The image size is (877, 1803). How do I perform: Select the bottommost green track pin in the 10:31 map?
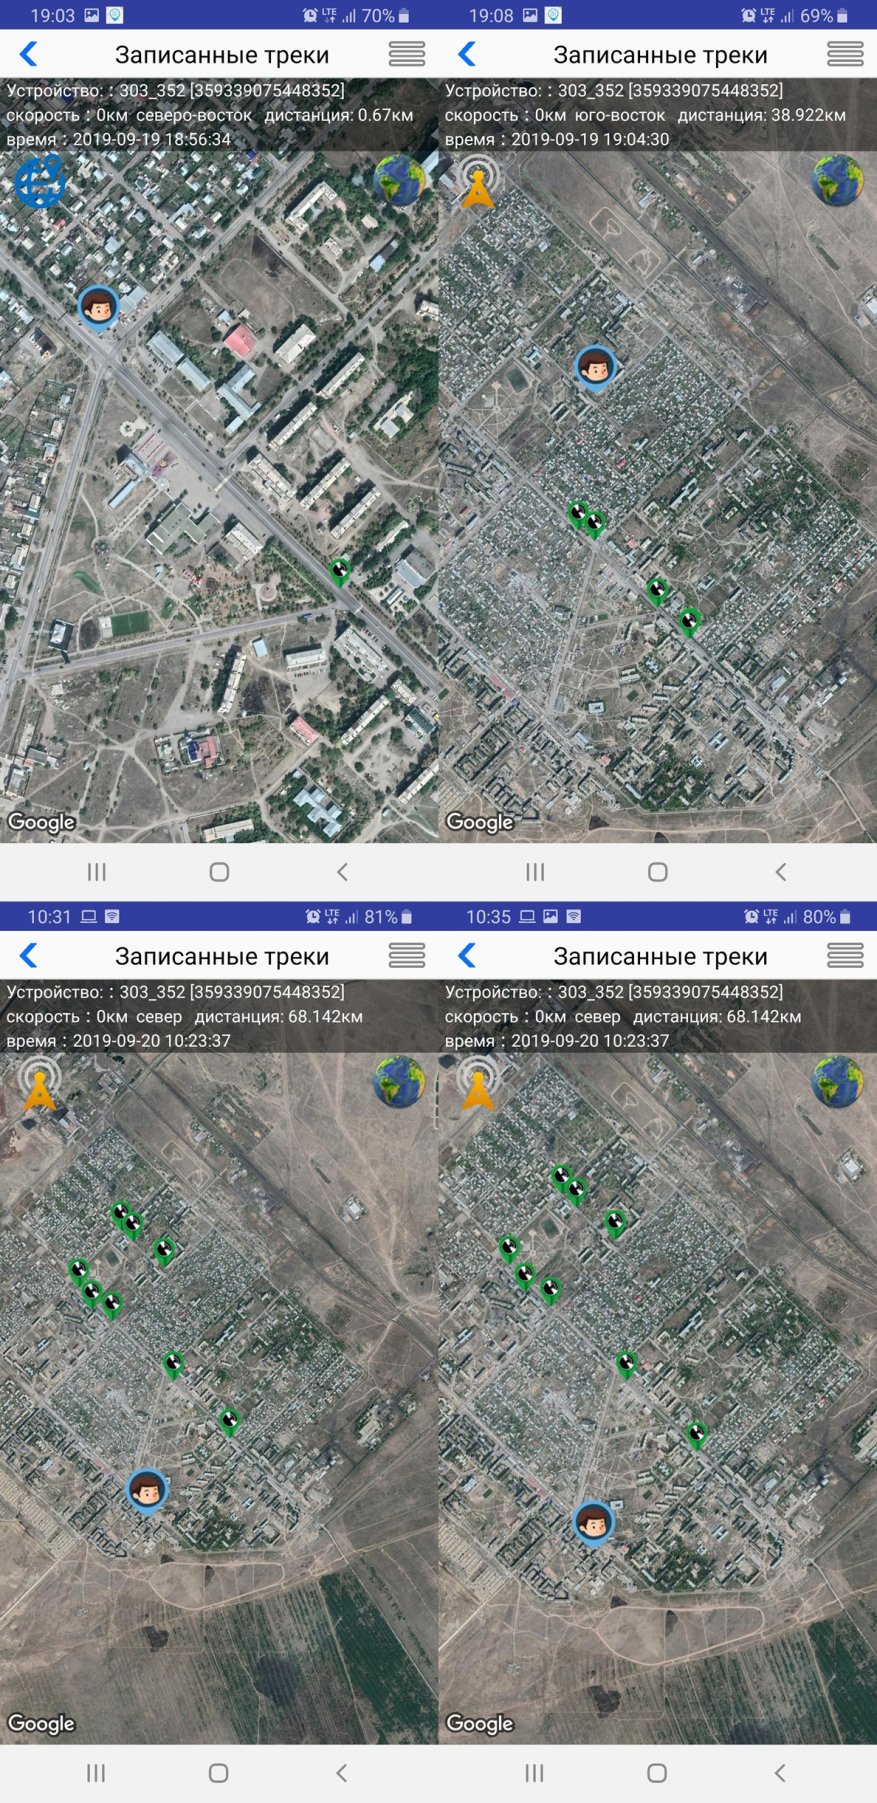coord(229,1421)
